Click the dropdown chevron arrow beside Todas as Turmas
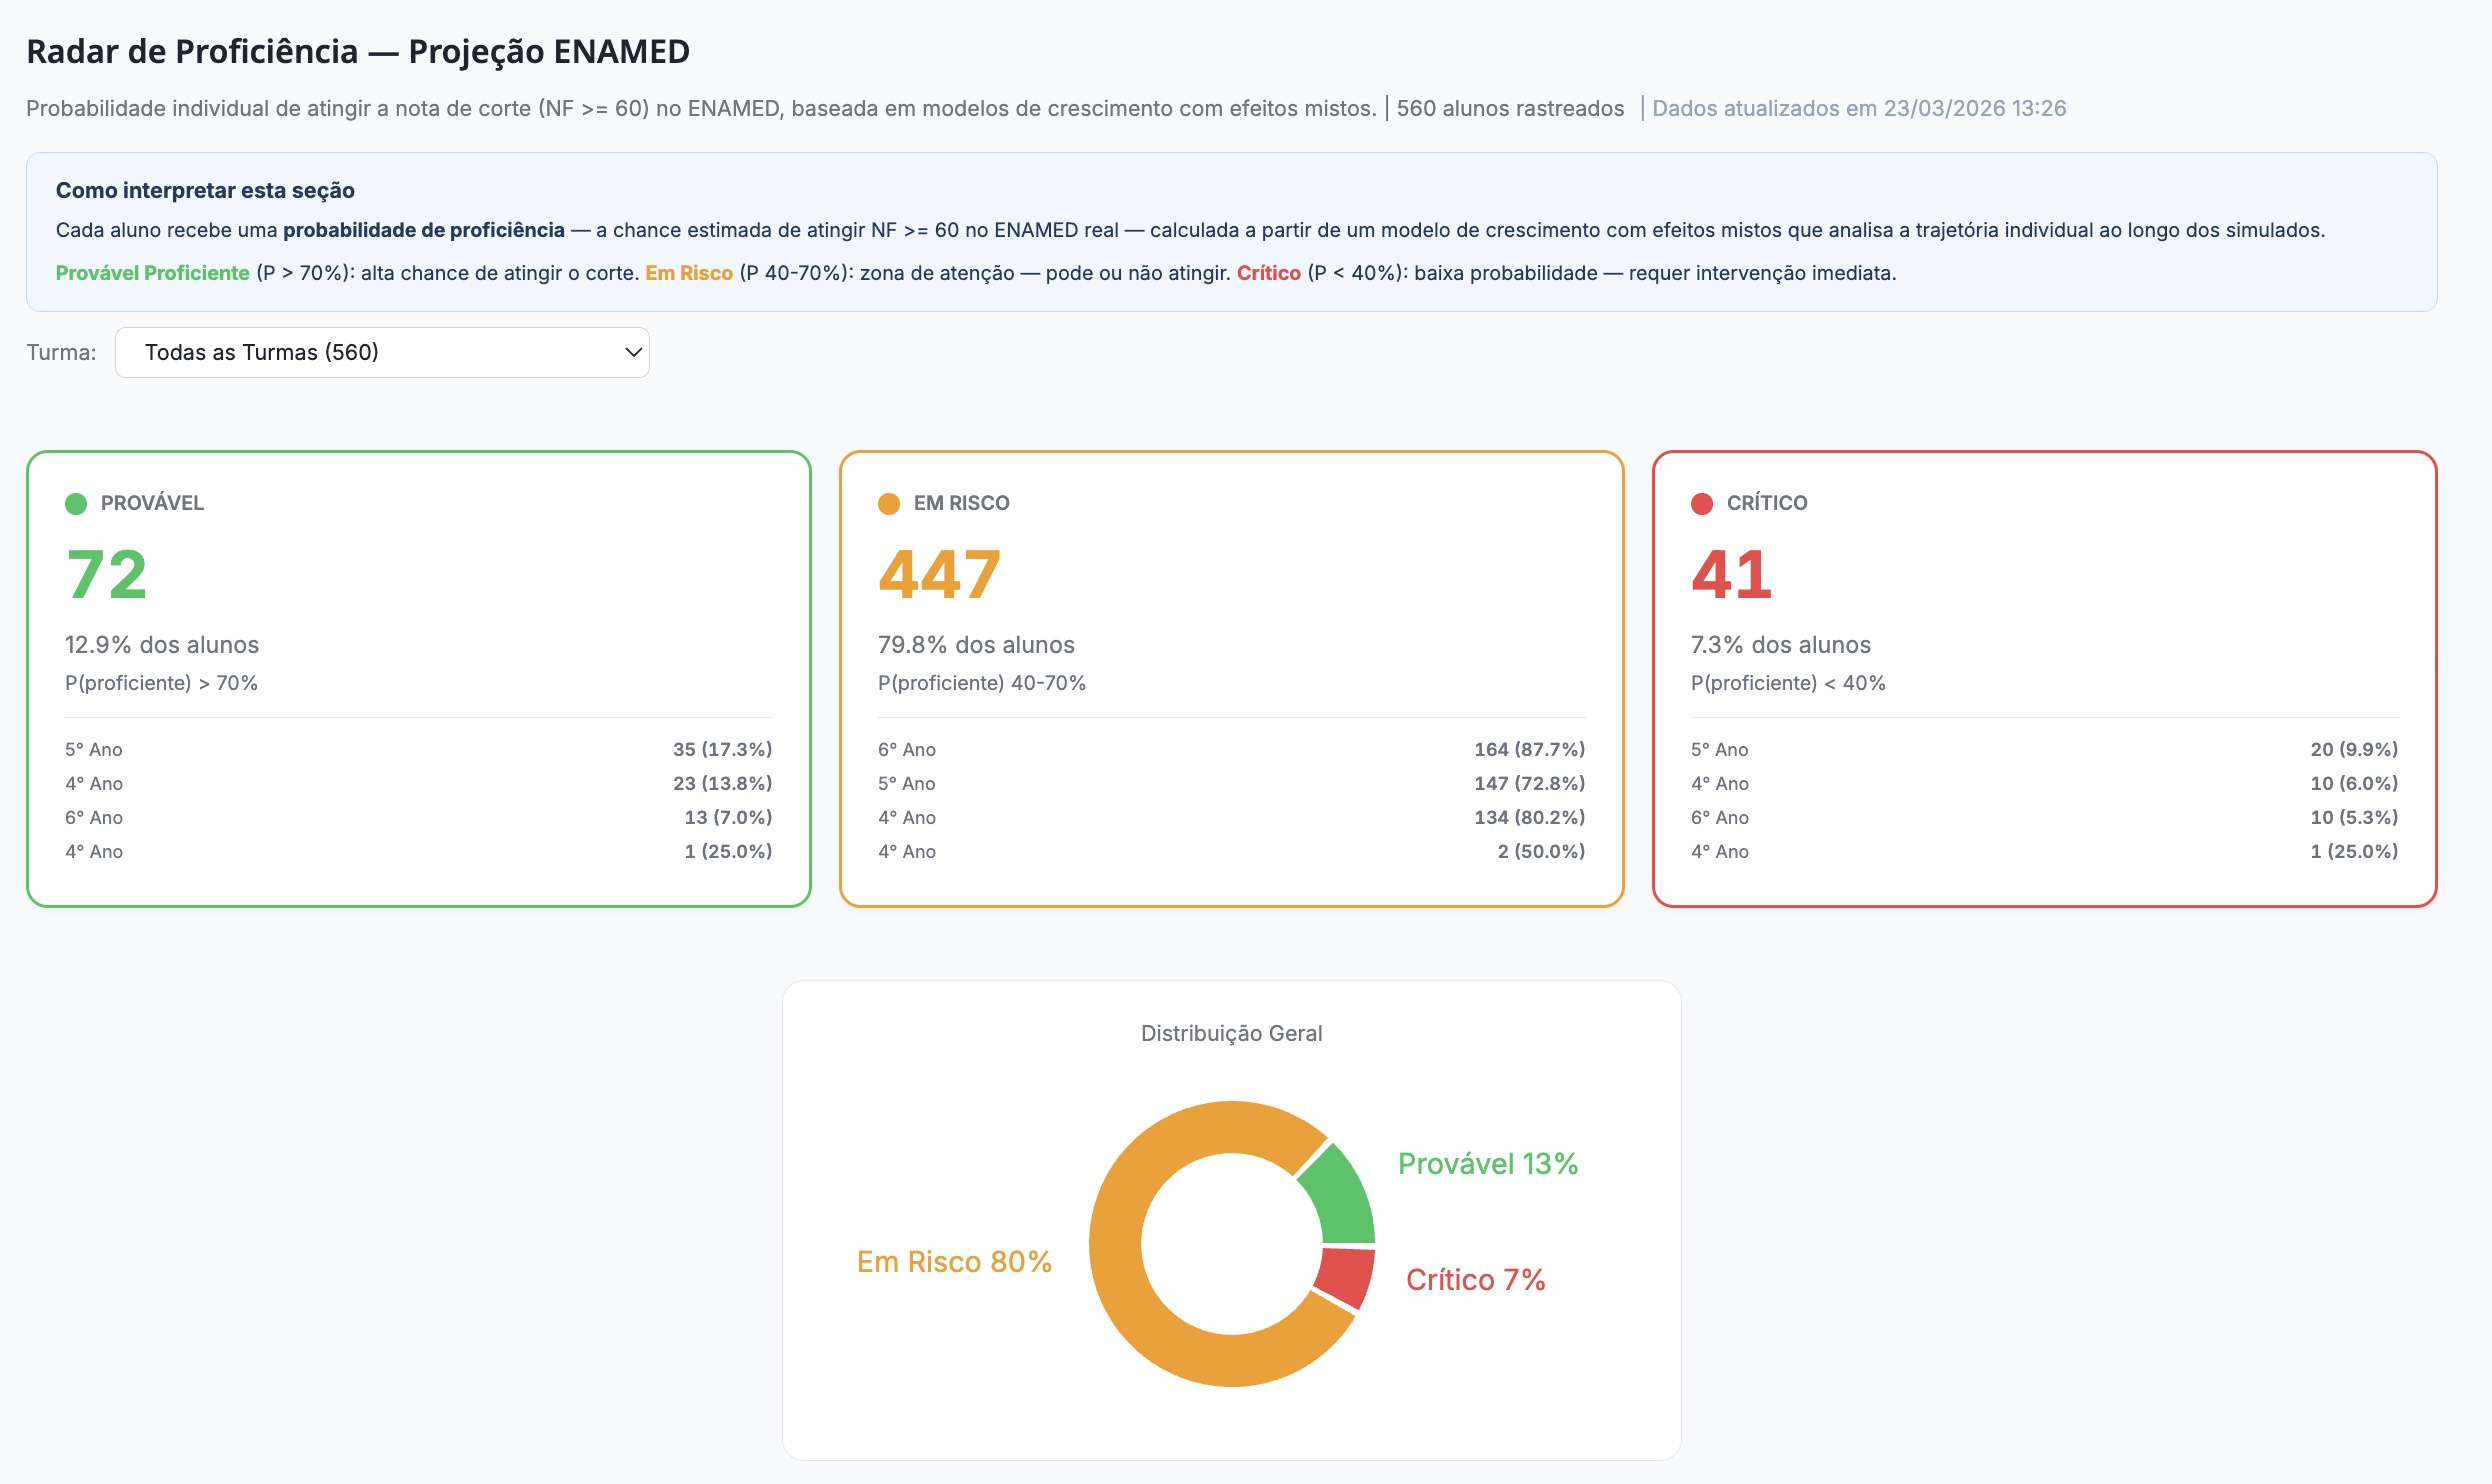The image size is (2492, 1484). [x=633, y=352]
